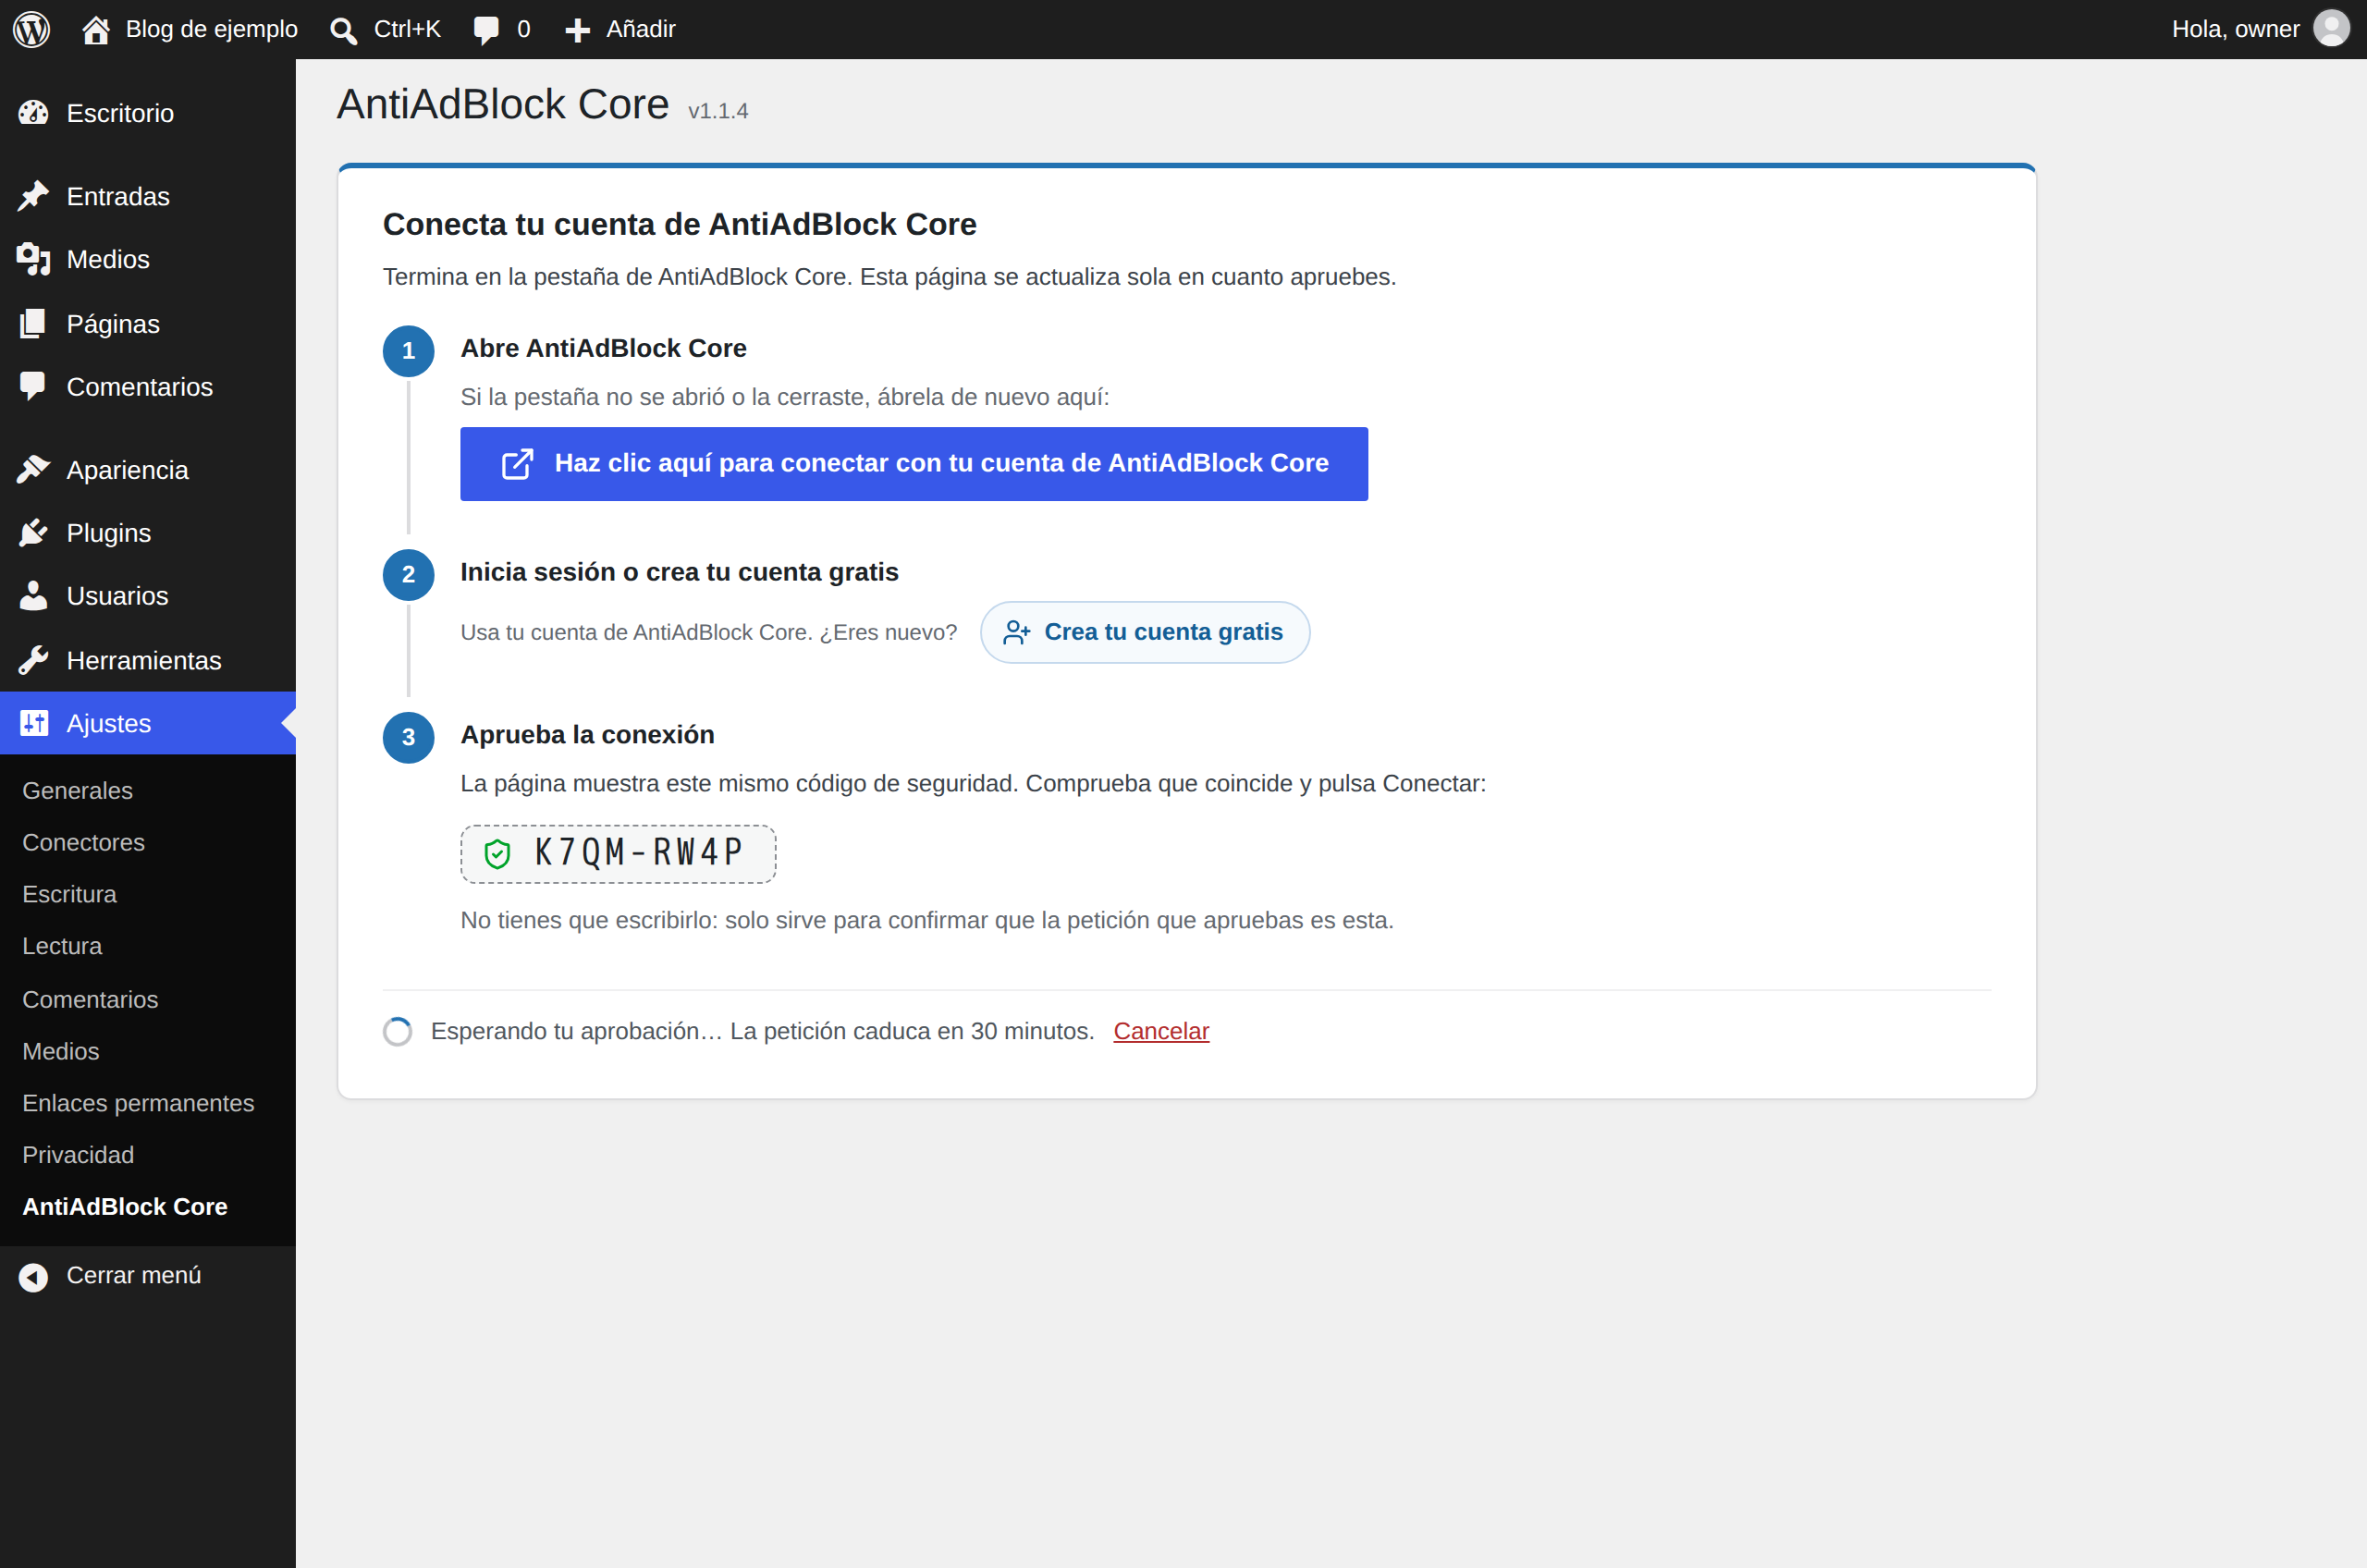Screen dimensions: 2367x1568
Task: Click the Apariencia brush icon
Action: (x=33, y=470)
